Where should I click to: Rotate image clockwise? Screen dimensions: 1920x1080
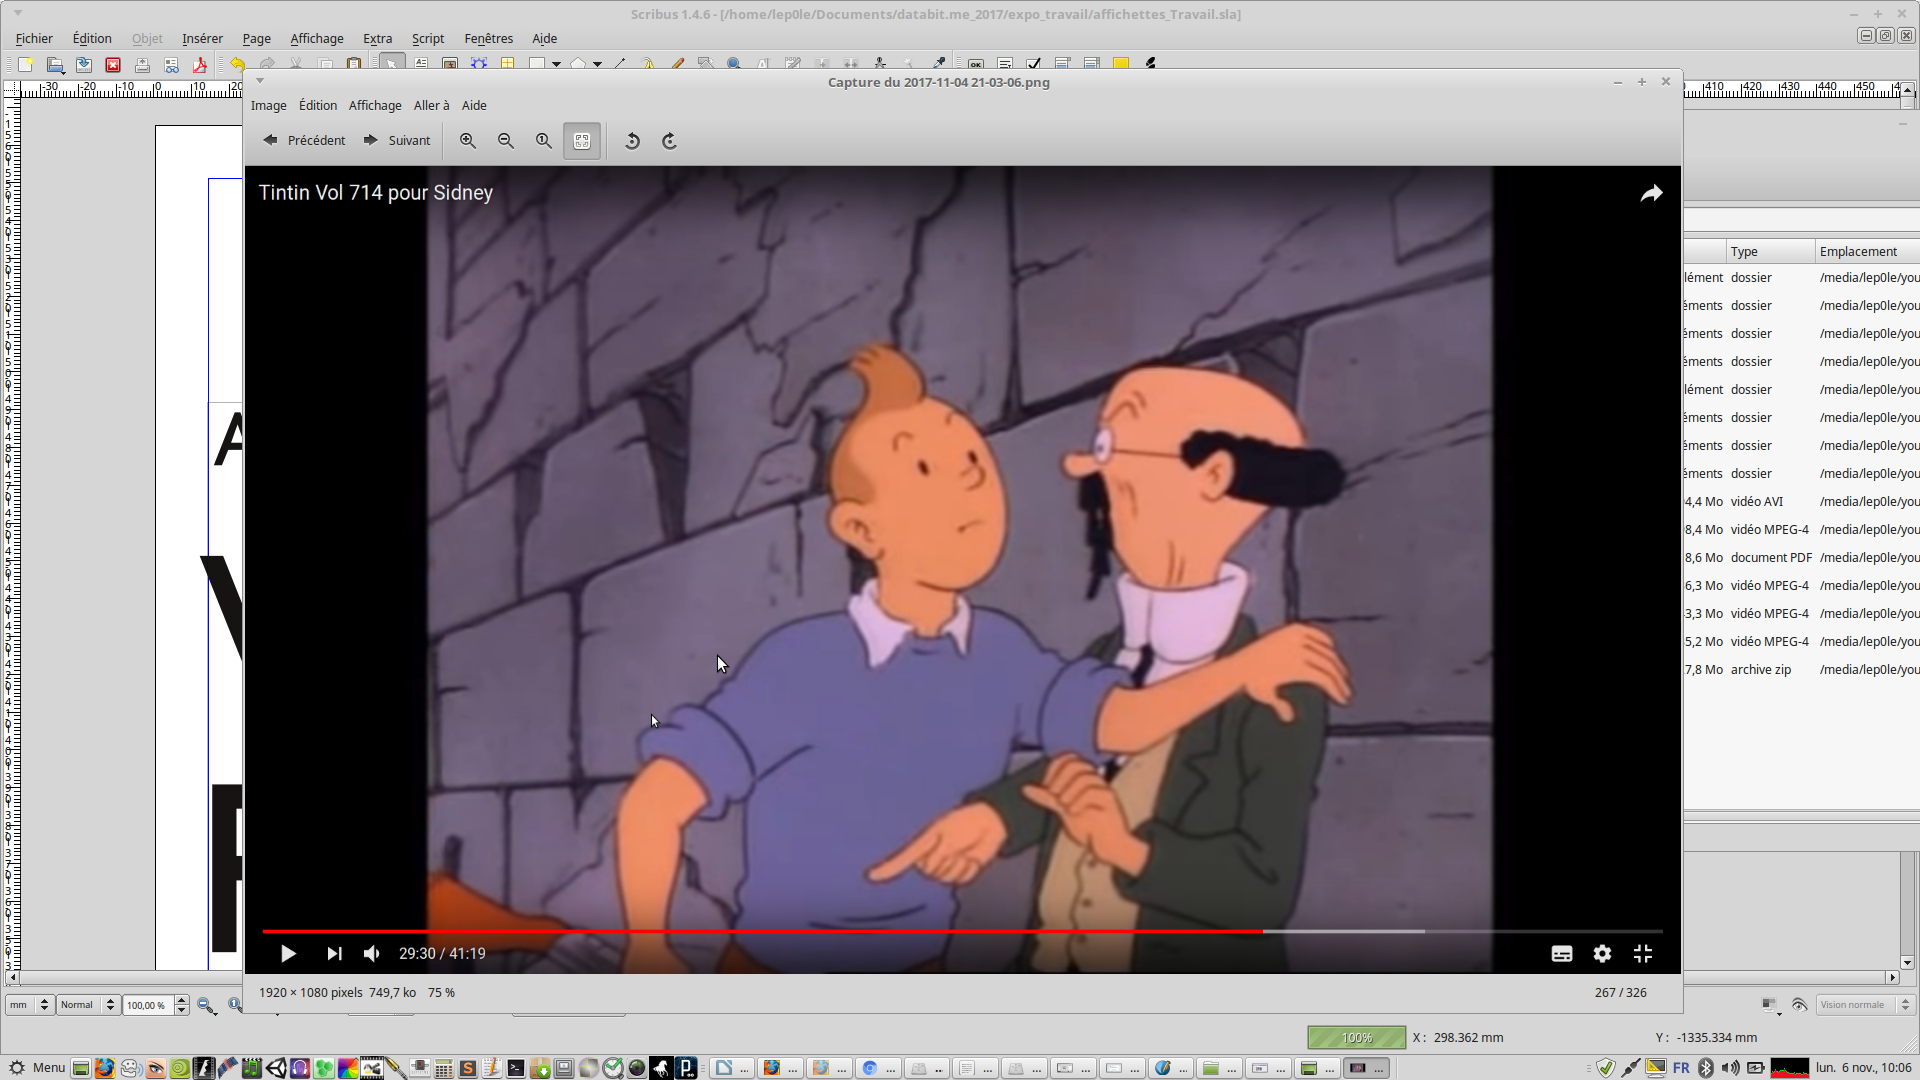(669, 141)
